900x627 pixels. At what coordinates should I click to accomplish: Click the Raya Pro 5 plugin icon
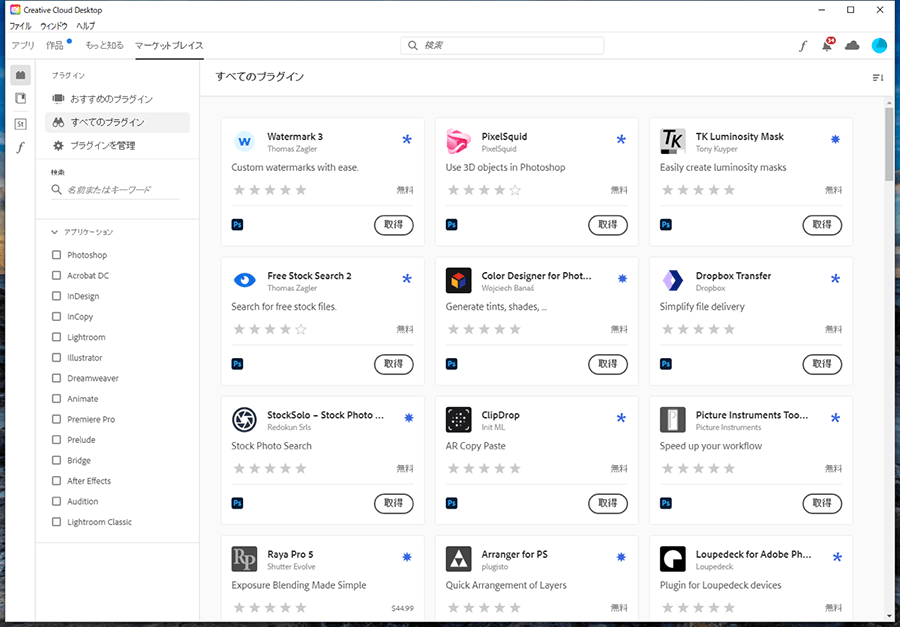point(245,559)
